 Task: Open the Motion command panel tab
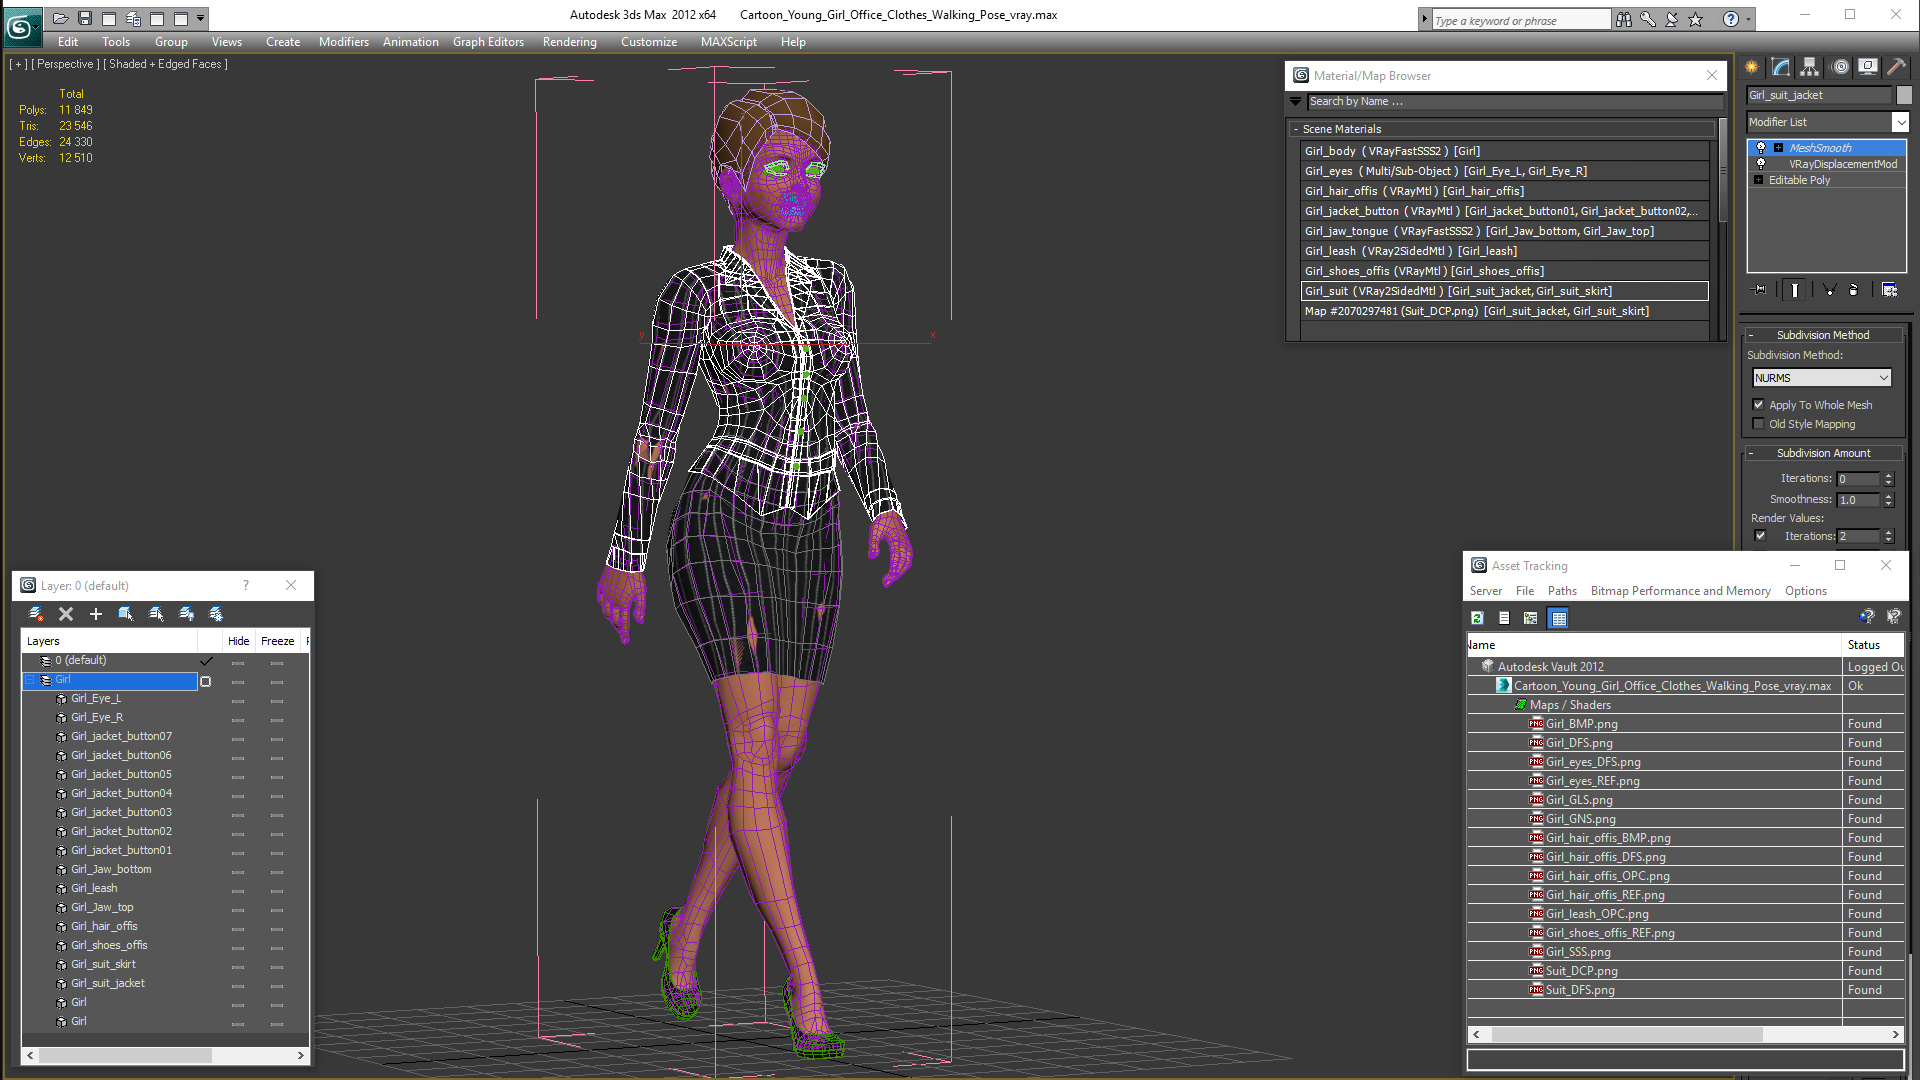[1840, 67]
